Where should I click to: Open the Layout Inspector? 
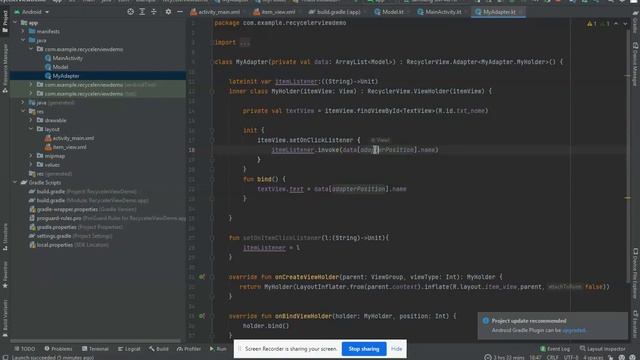tap(602, 349)
